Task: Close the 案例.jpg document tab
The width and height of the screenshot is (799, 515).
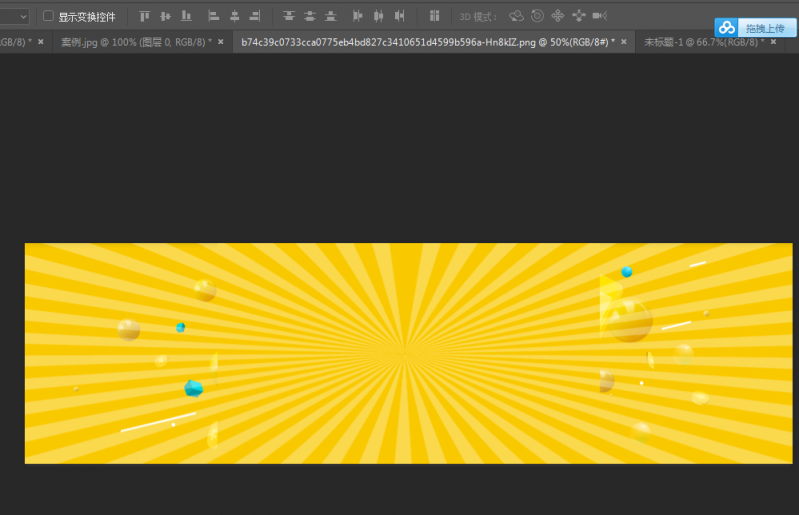Action: [222, 42]
